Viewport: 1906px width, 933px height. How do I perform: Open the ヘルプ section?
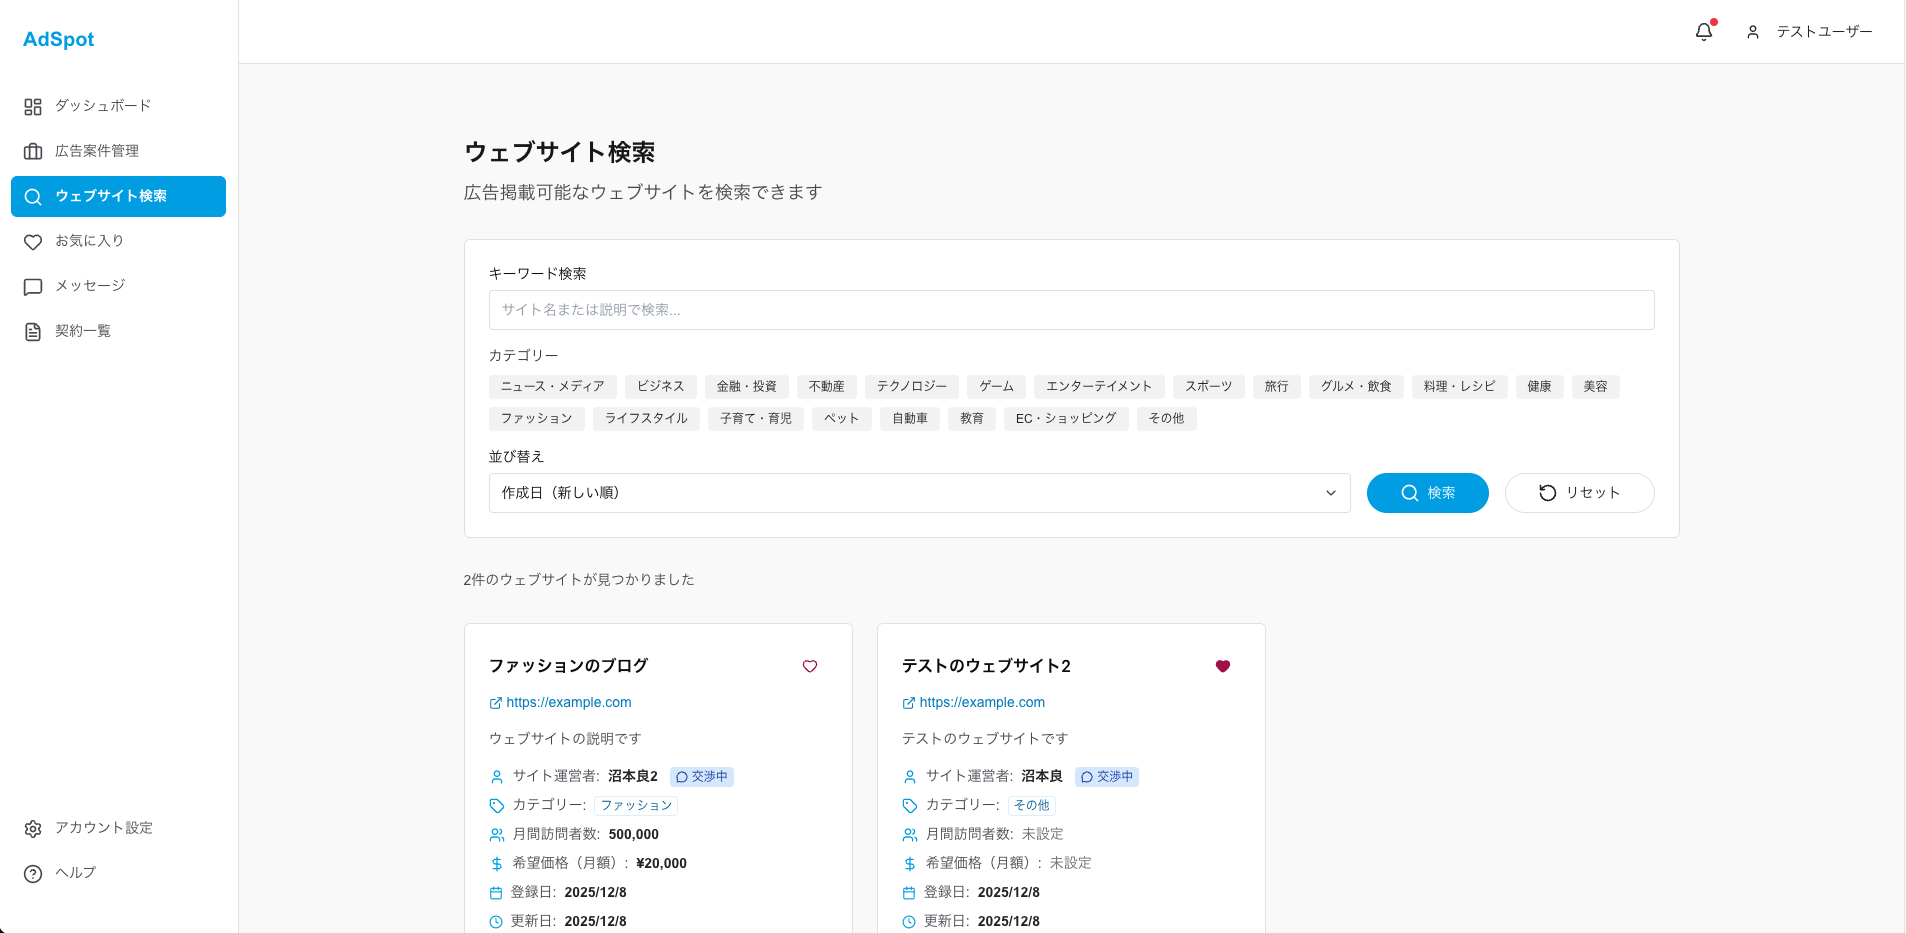coord(74,873)
